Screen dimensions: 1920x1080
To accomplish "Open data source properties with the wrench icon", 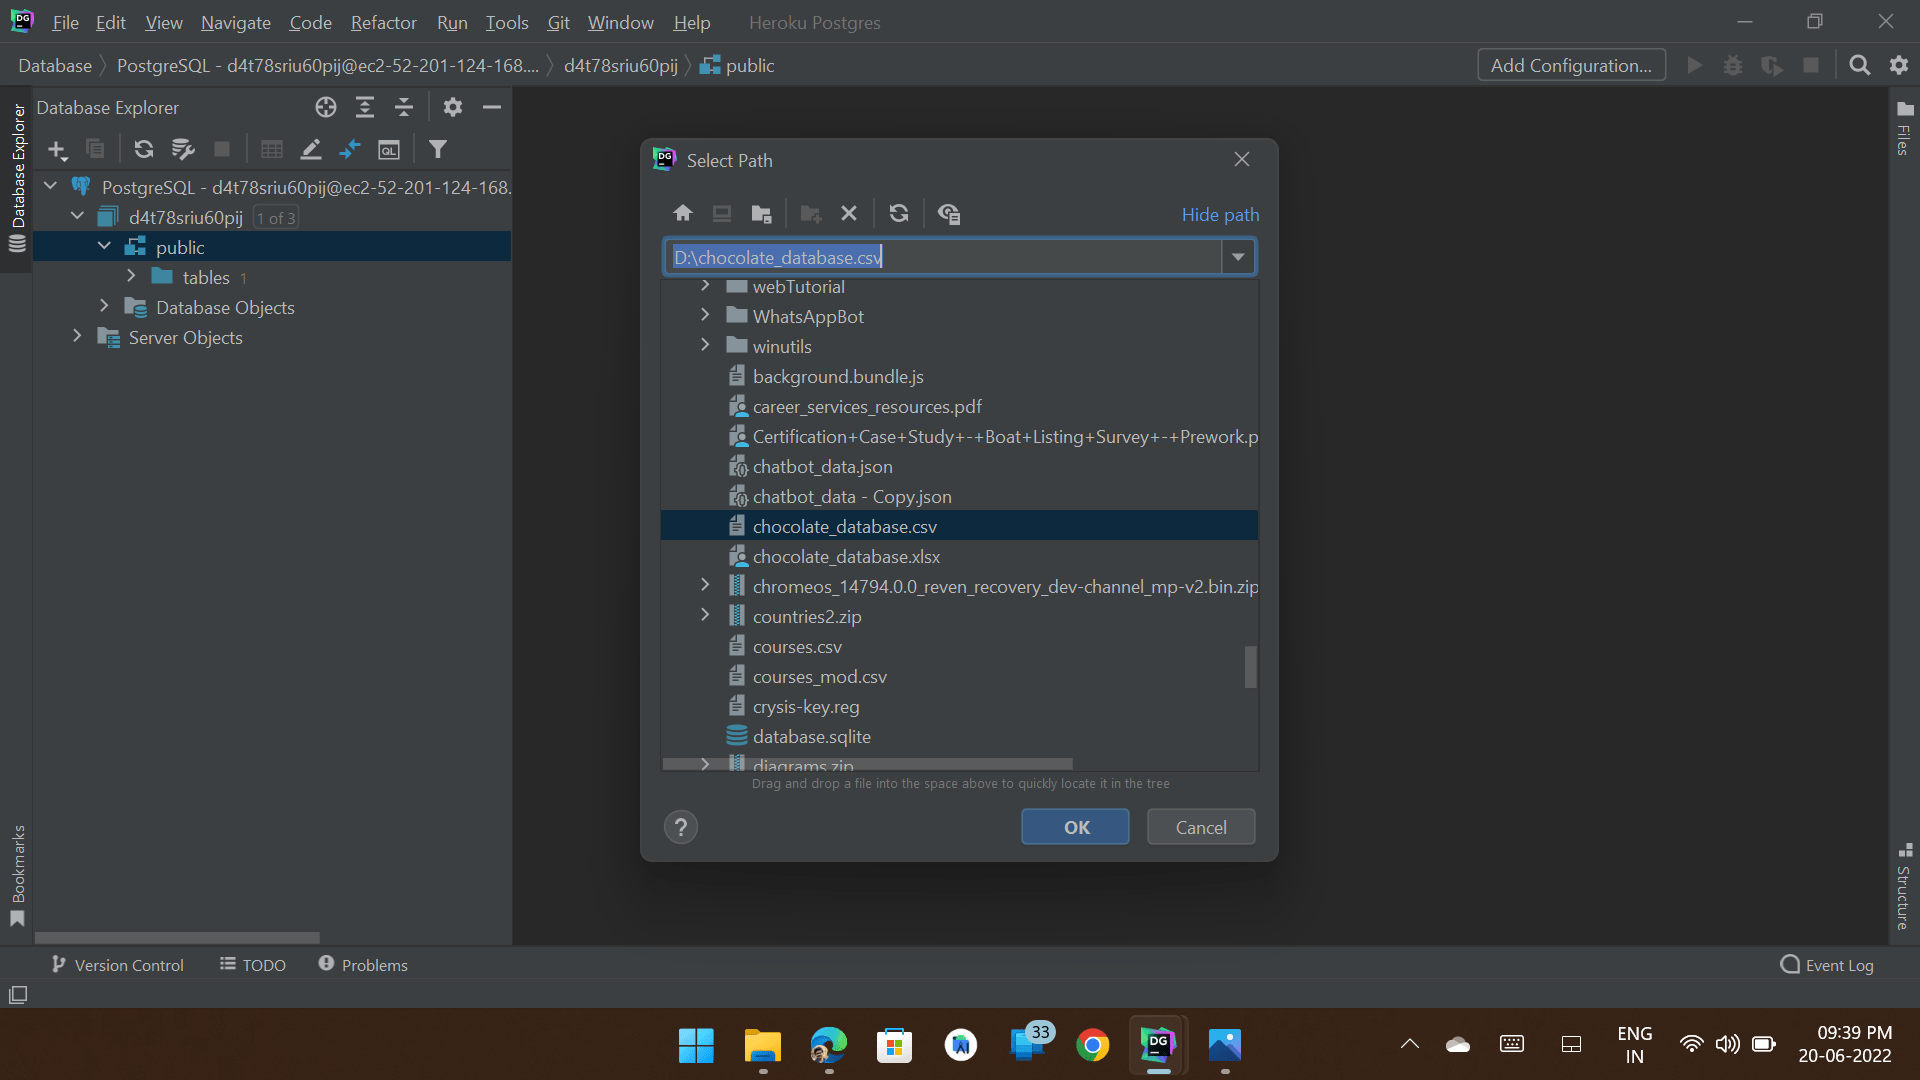I will (x=183, y=149).
